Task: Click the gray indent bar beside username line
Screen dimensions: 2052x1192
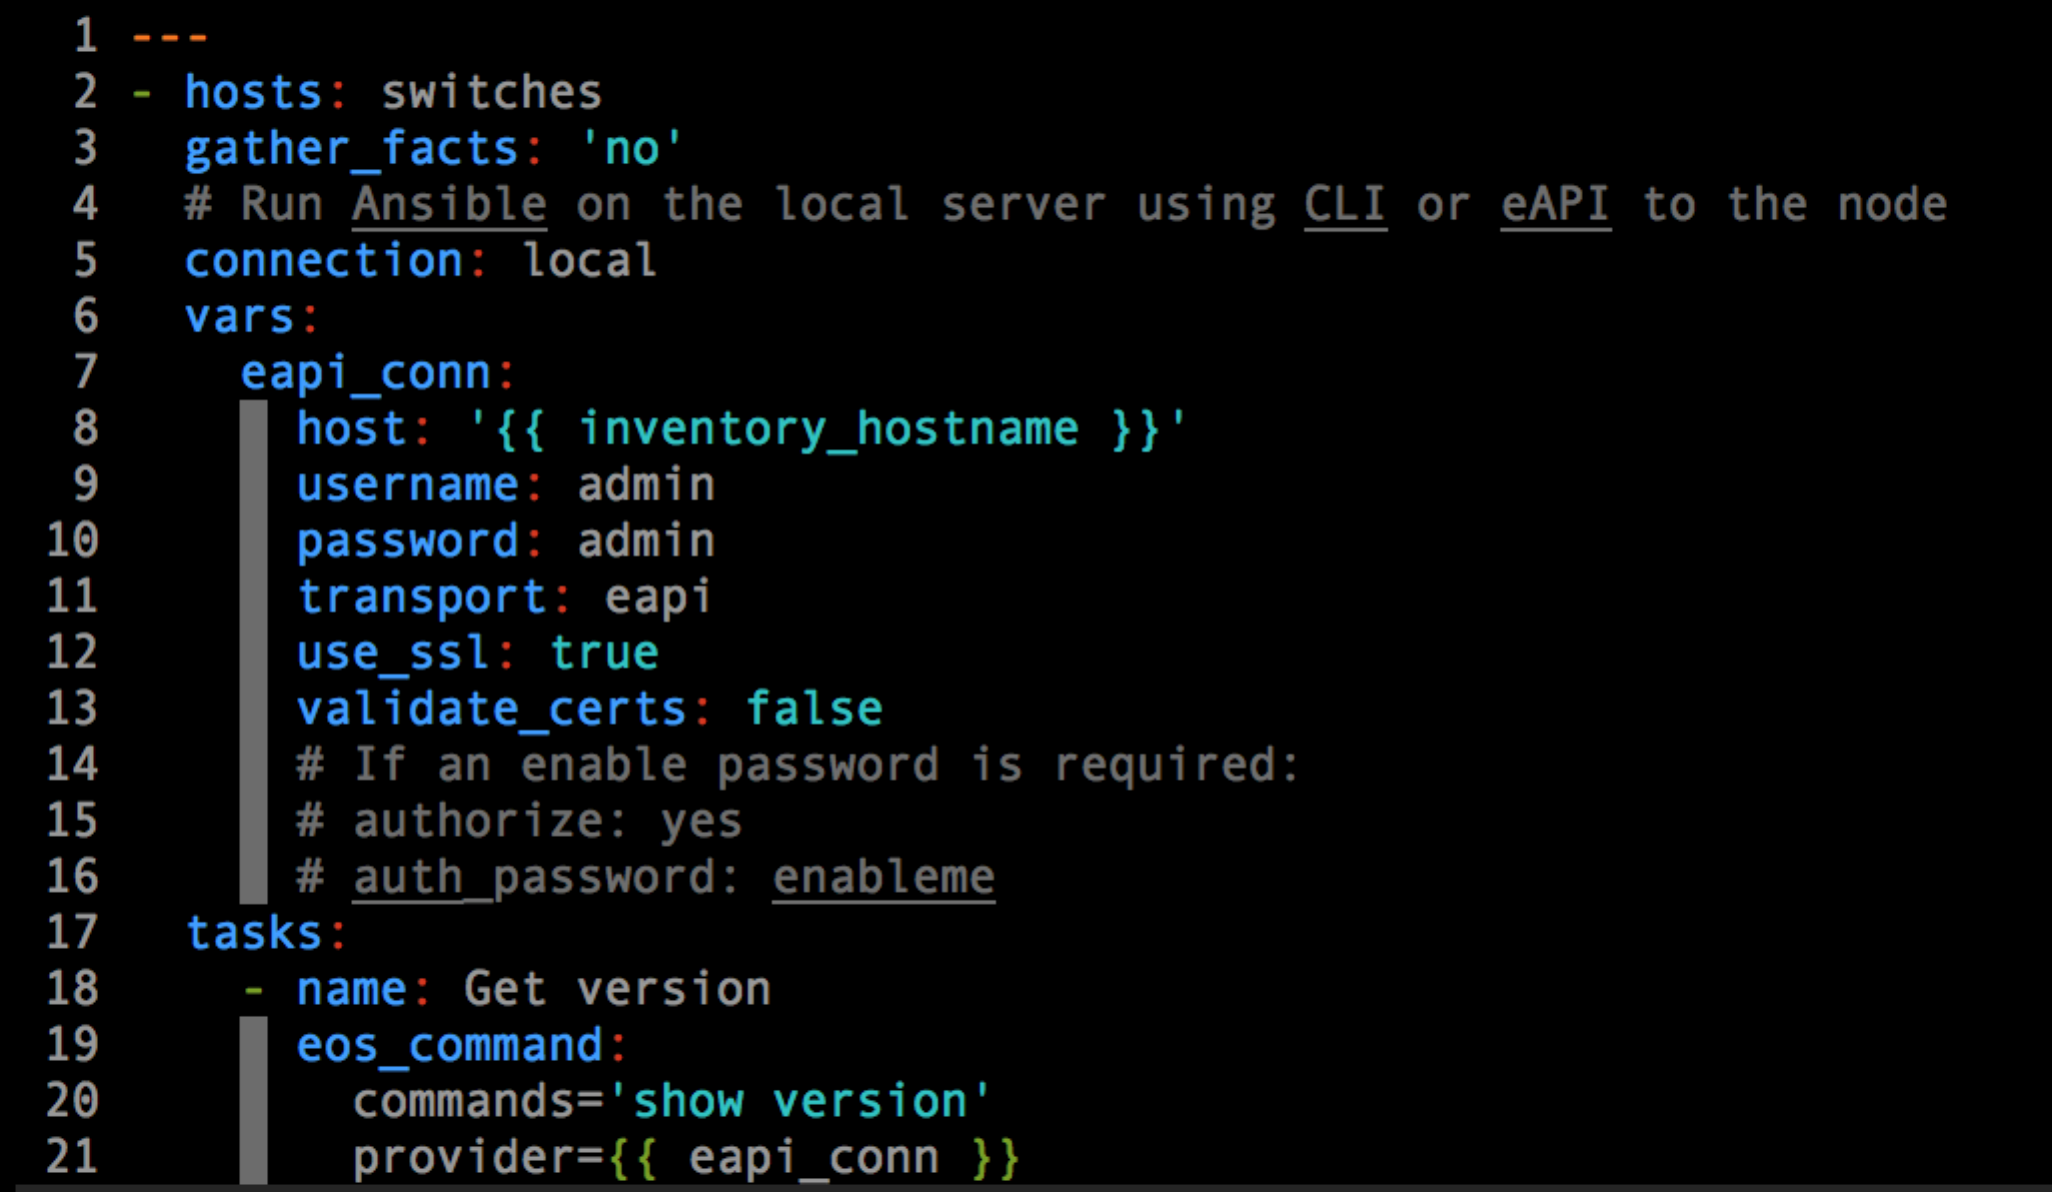Action: tap(254, 486)
